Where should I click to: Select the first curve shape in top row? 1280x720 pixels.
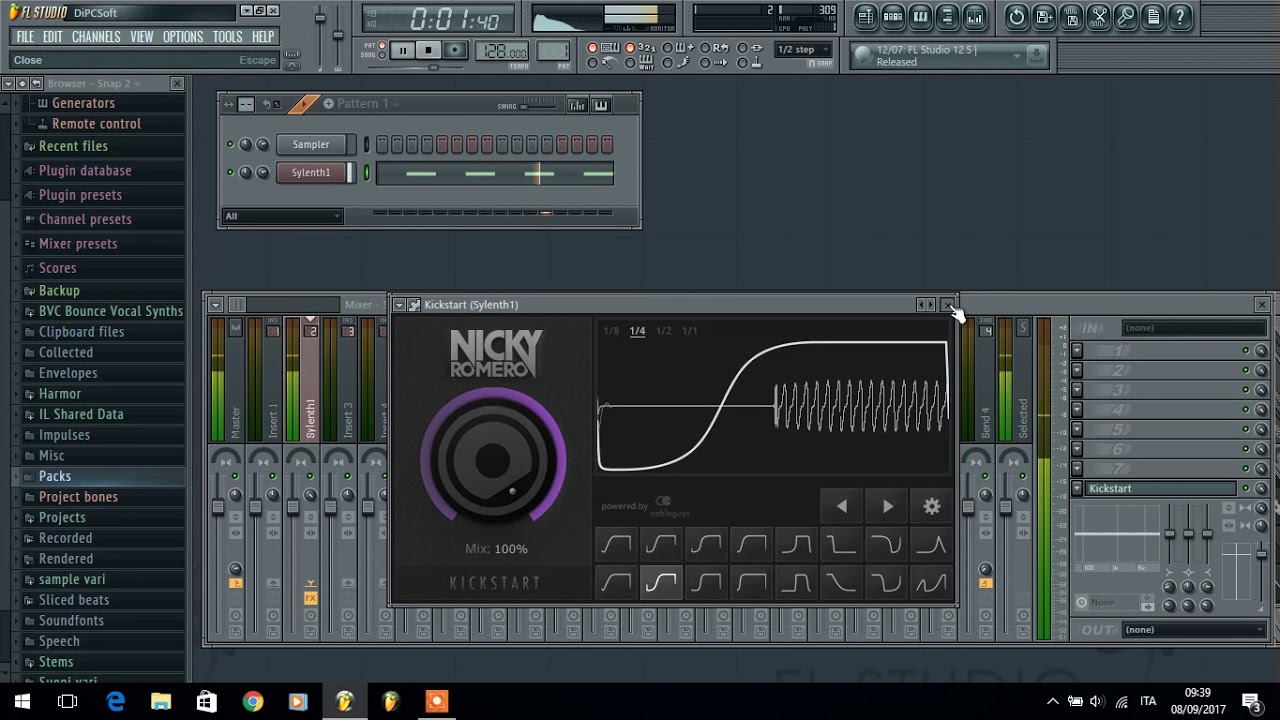point(616,545)
